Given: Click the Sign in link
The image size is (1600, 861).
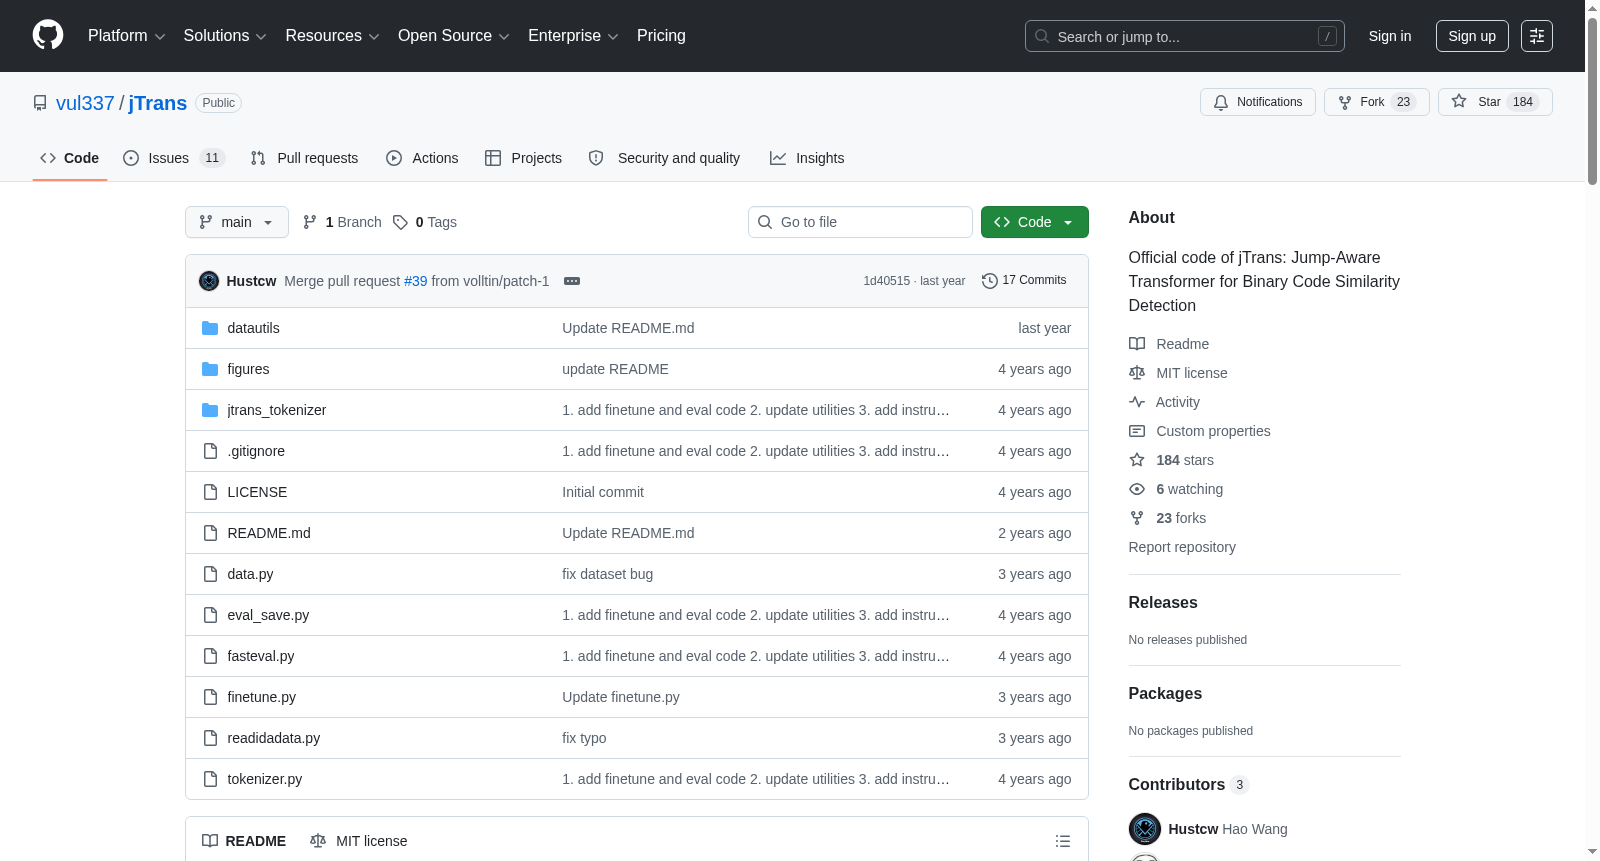Looking at the screenshot, I should tap(1390, 36).
